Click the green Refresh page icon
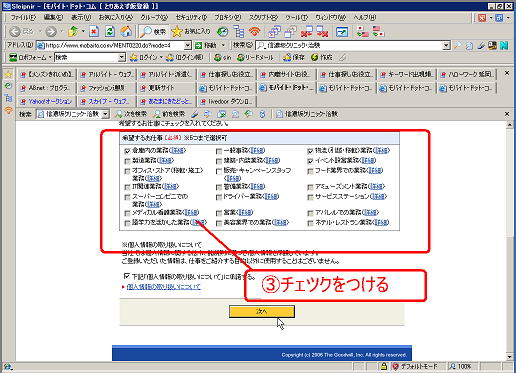 (x=110, y=32)
